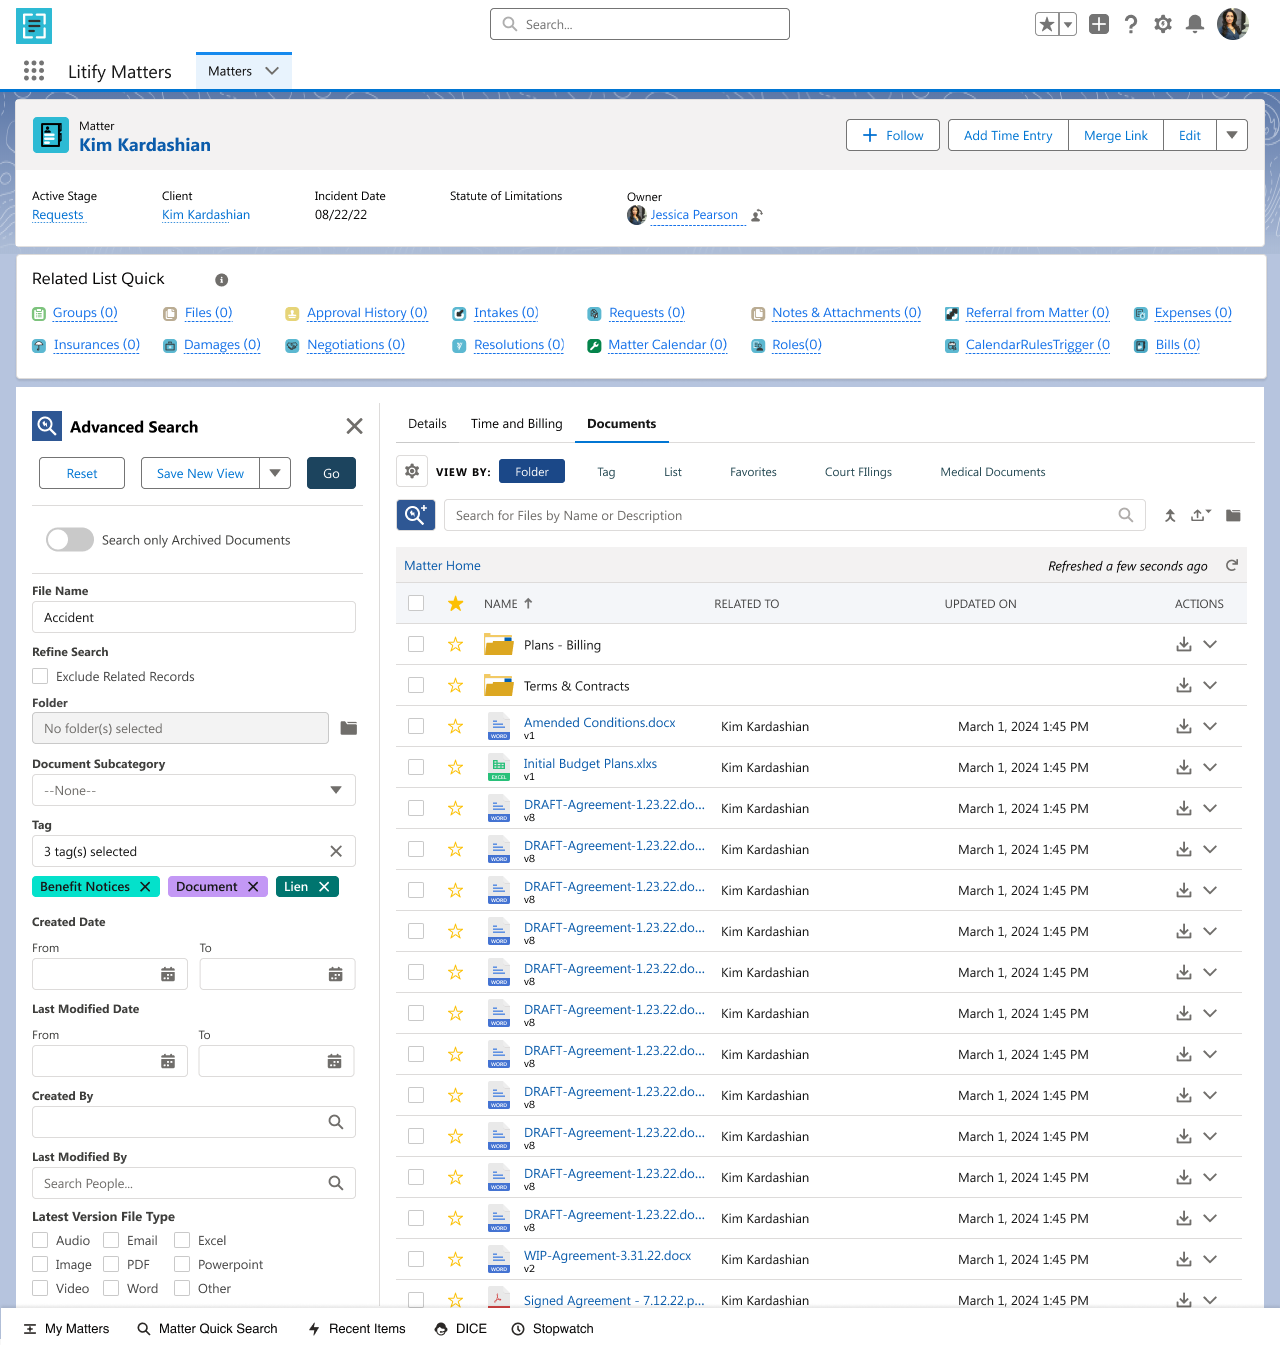View documents by Favorites

(753, 472)
